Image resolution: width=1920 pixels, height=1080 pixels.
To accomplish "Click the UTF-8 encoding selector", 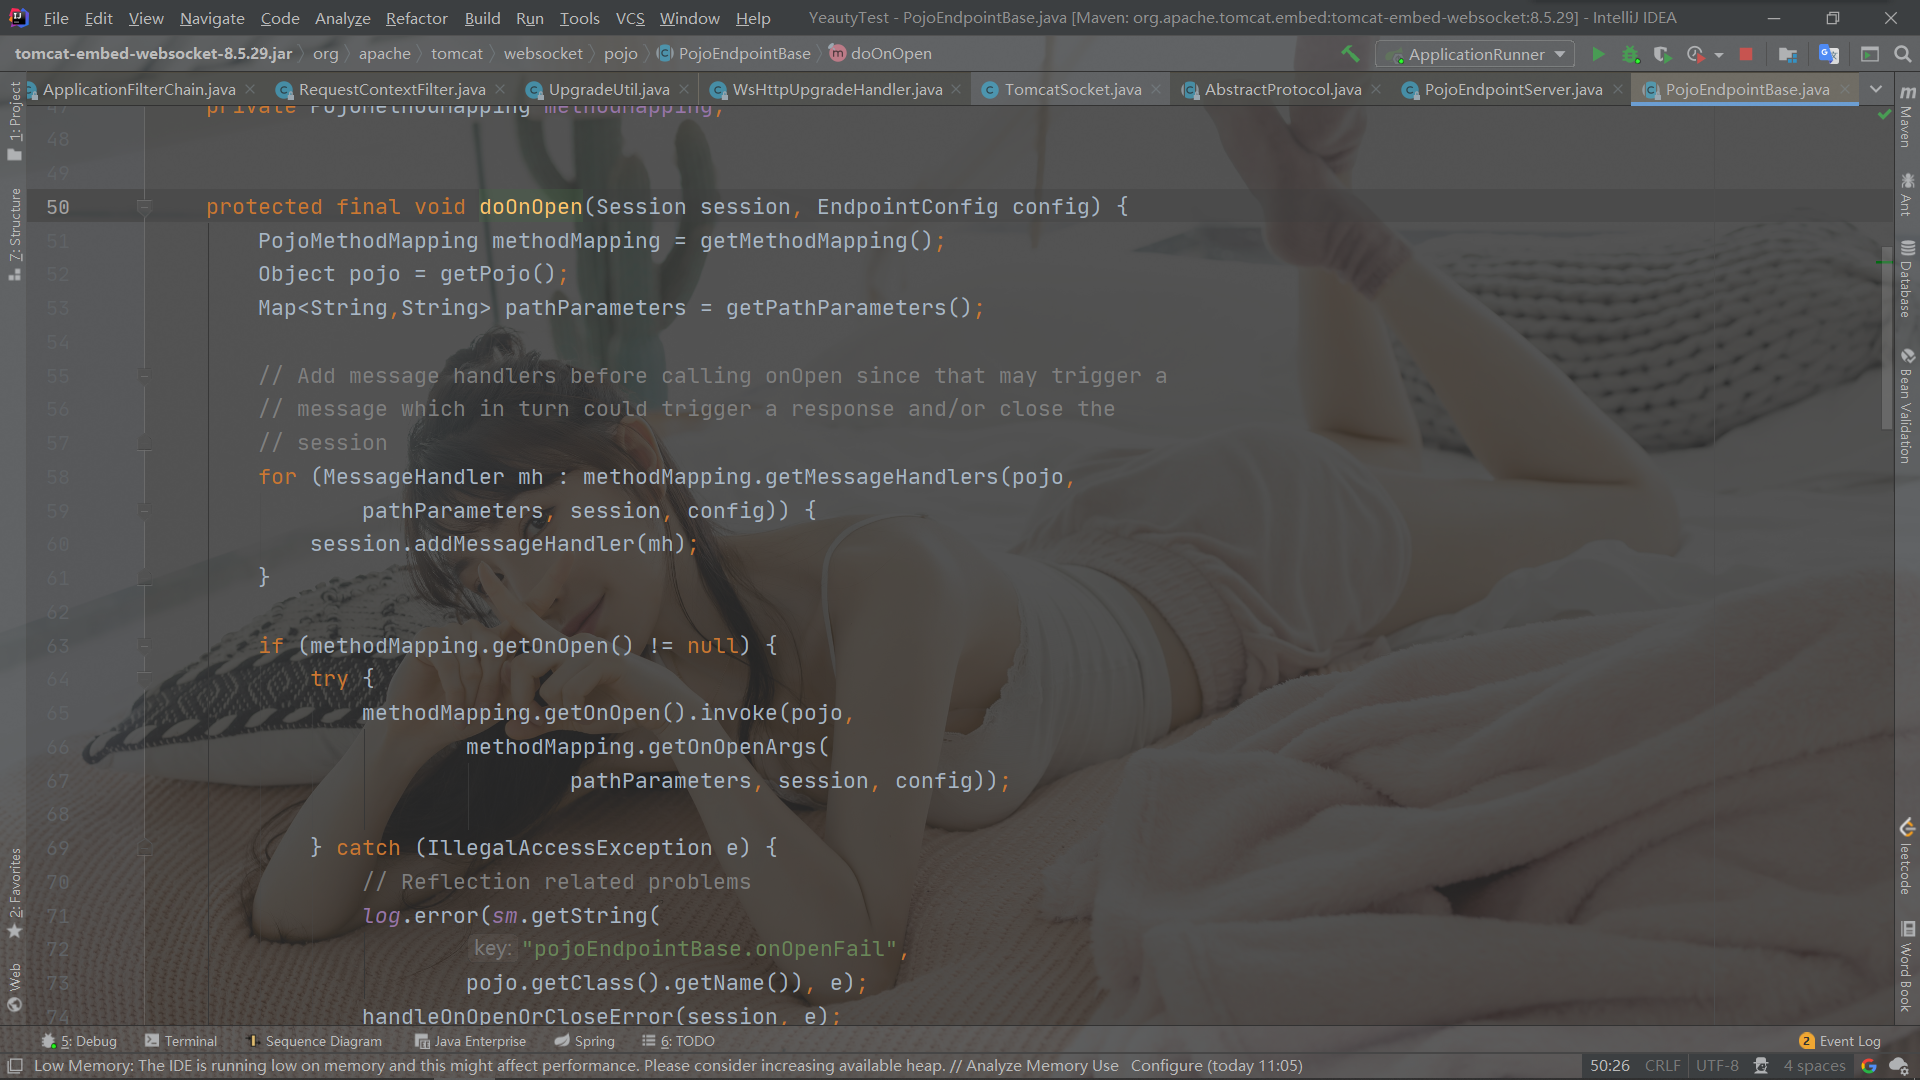I will pos(1717,1066).
